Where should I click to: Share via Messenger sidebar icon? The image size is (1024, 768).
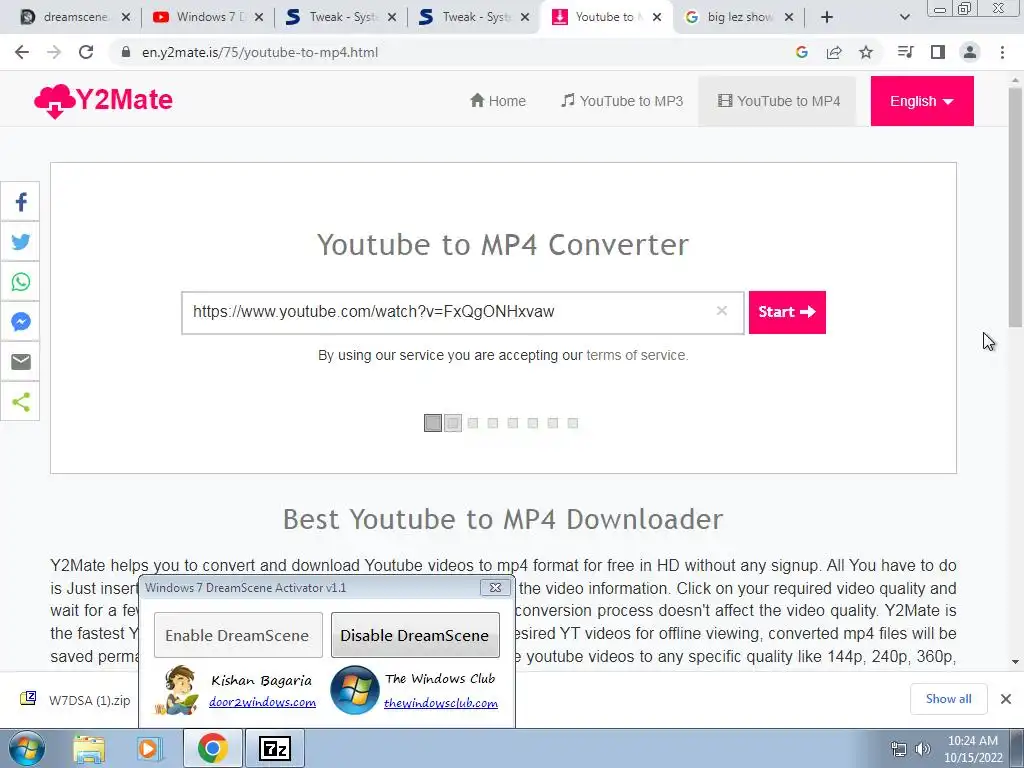[20, 321]
